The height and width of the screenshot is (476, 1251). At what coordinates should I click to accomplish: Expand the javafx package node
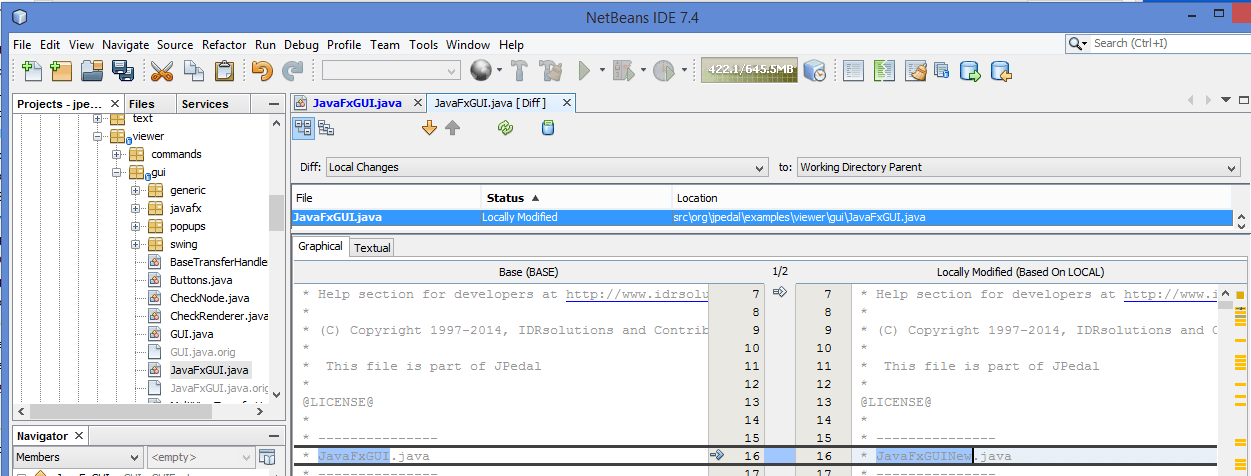(x=135, y=208)
